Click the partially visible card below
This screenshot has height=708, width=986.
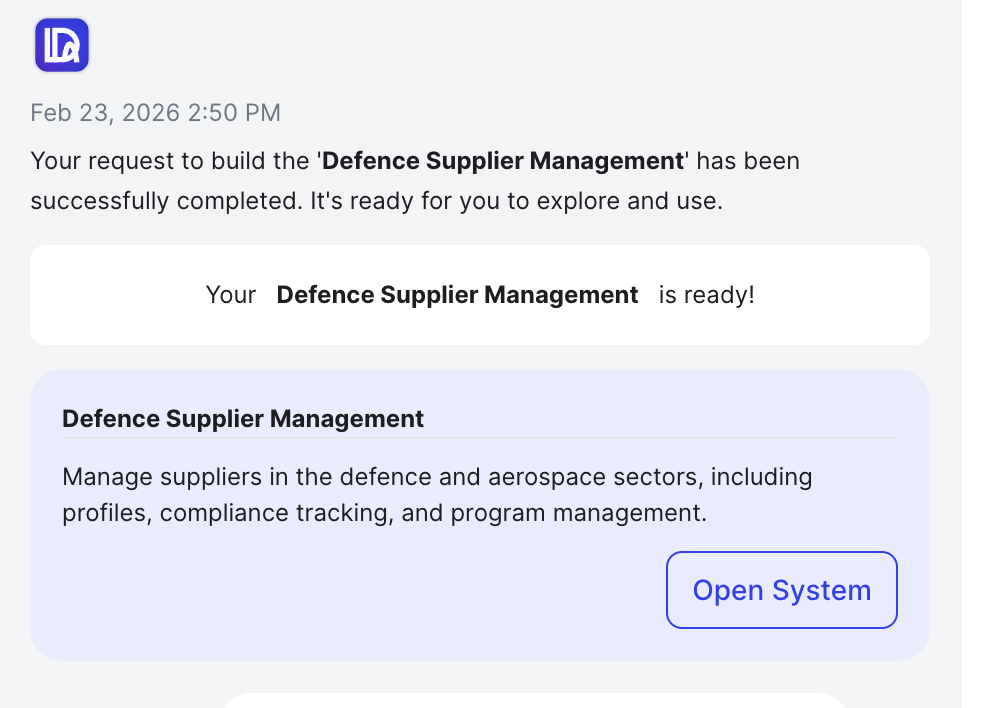[x=537, y=702]
